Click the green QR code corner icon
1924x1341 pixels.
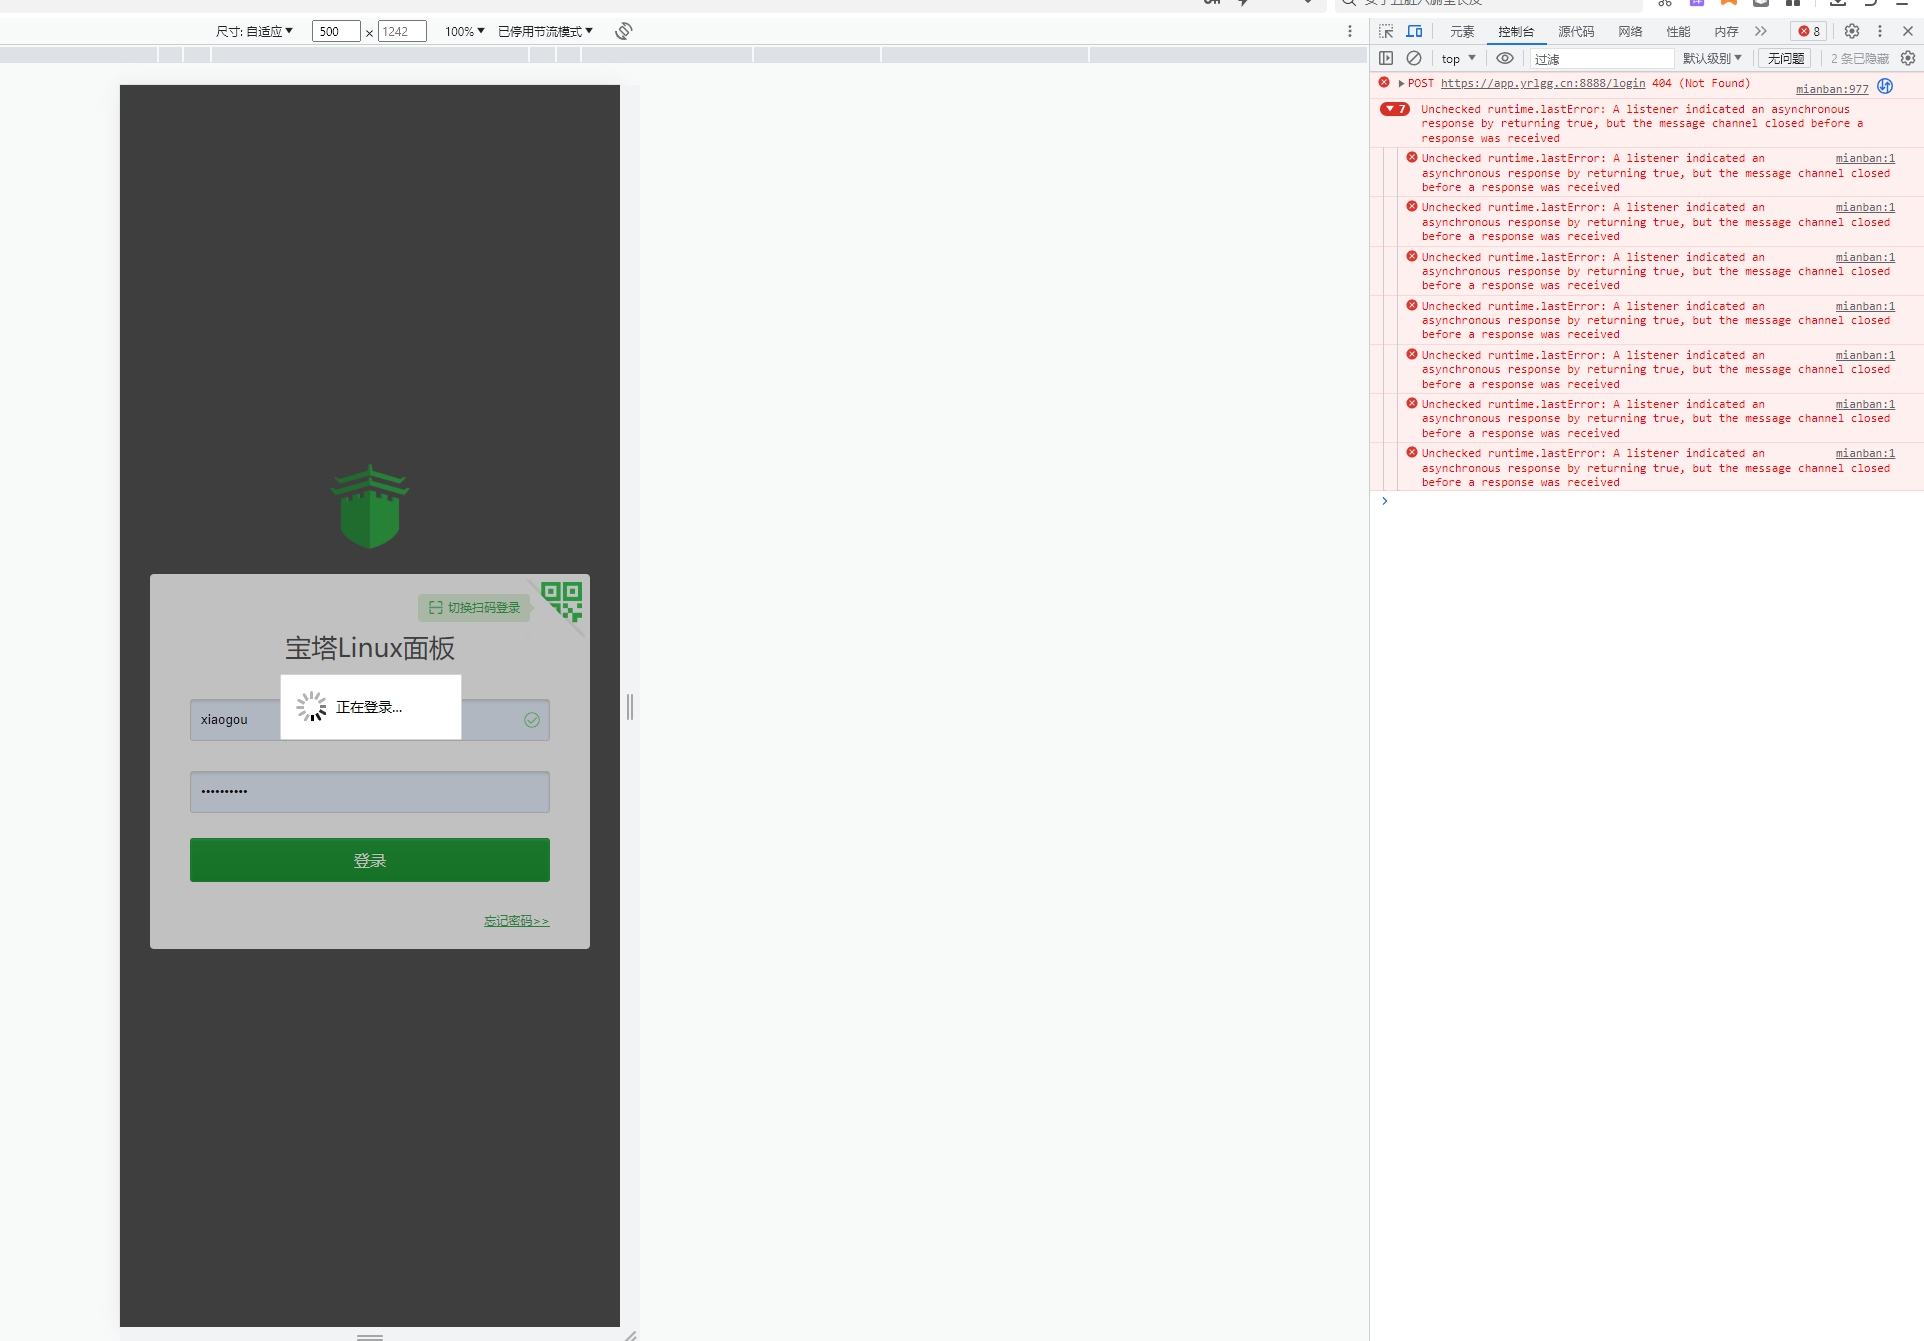(562, 601)
